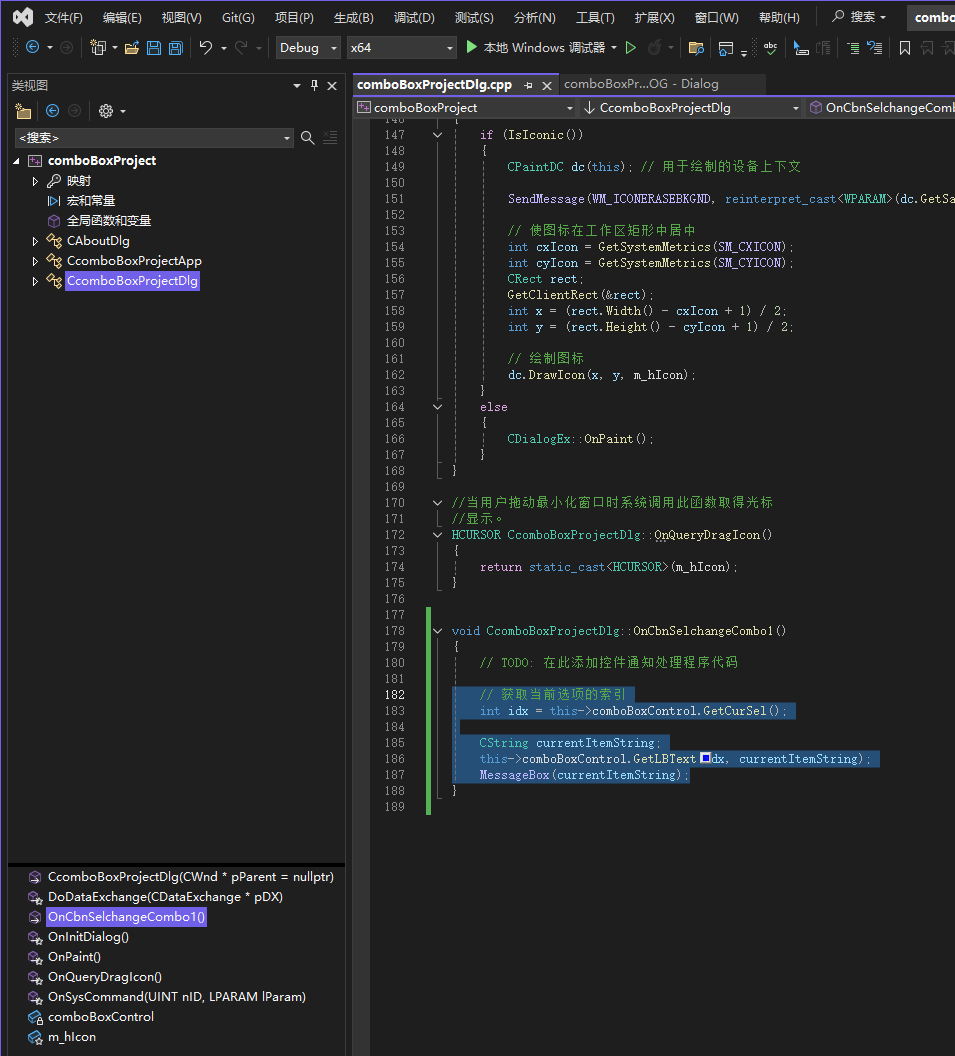Open the 调试(D) menu
This screenshot has height=1056, width=955.
pos(413,17)
